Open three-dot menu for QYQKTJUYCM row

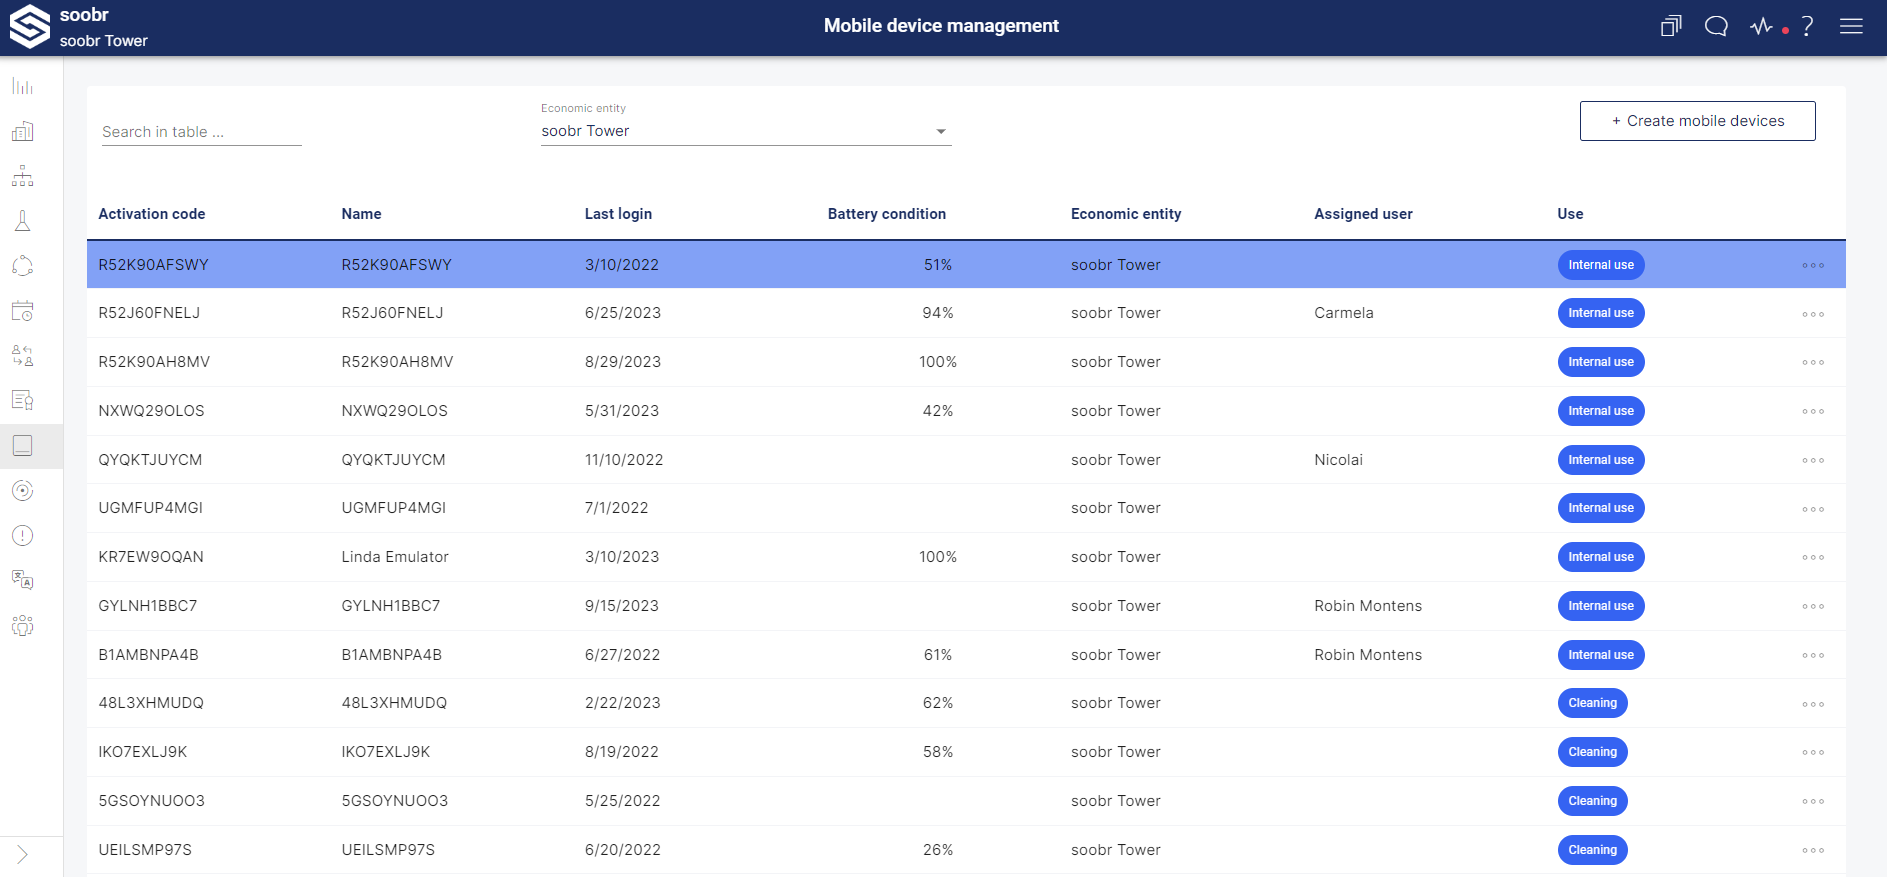[x=1813, y=460]
